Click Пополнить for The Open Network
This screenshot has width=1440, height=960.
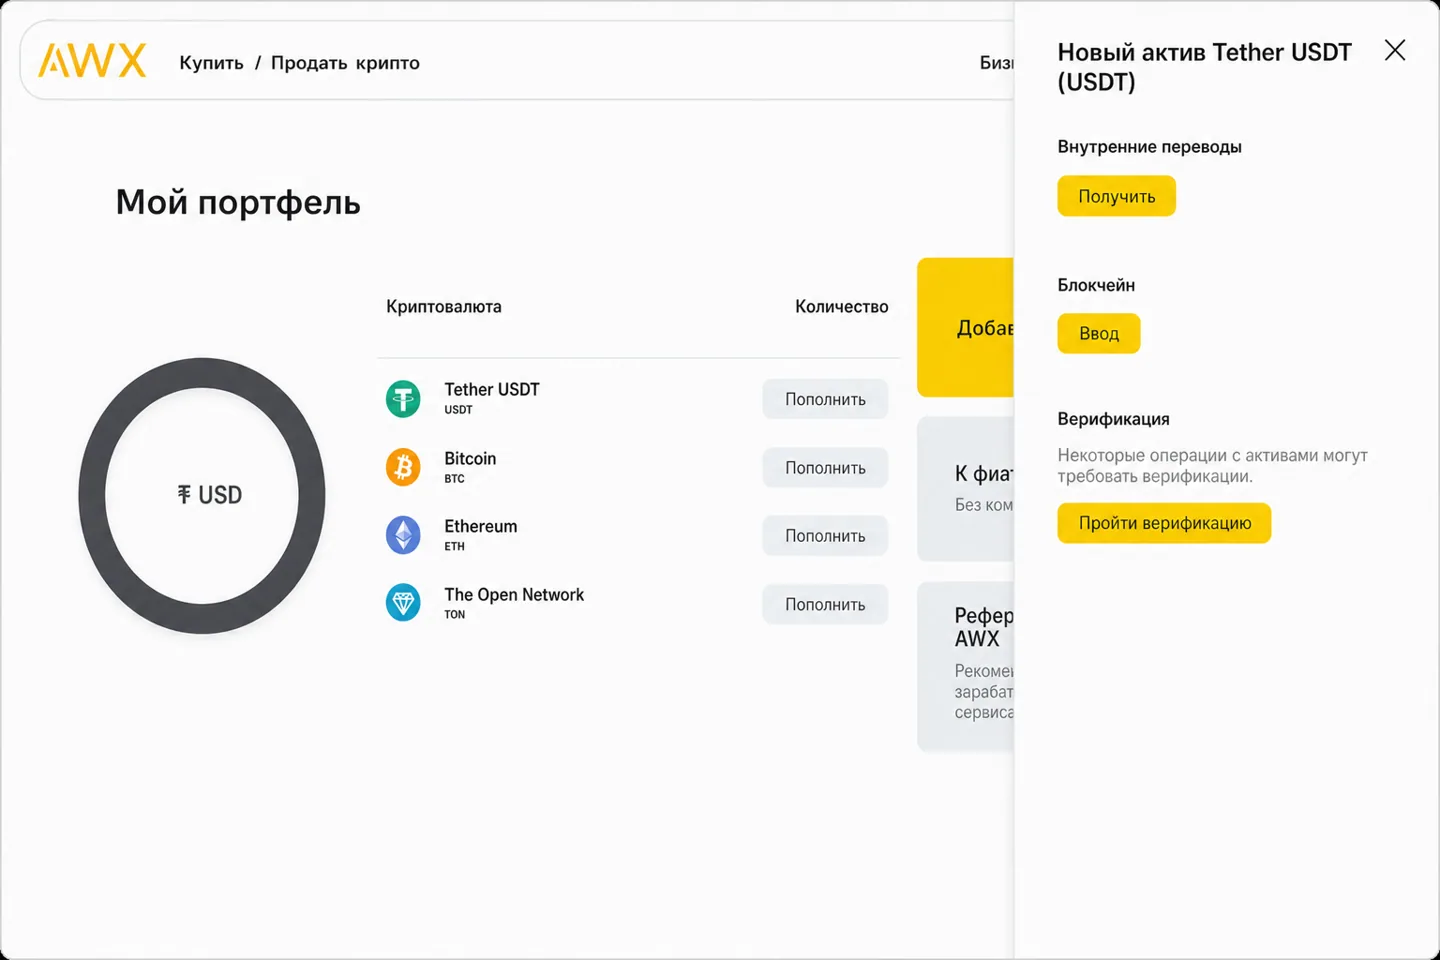825,604
